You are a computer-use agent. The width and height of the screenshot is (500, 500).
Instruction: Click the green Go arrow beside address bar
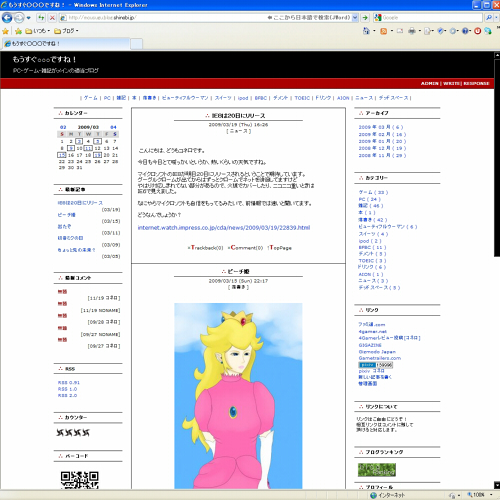[365, 18]
